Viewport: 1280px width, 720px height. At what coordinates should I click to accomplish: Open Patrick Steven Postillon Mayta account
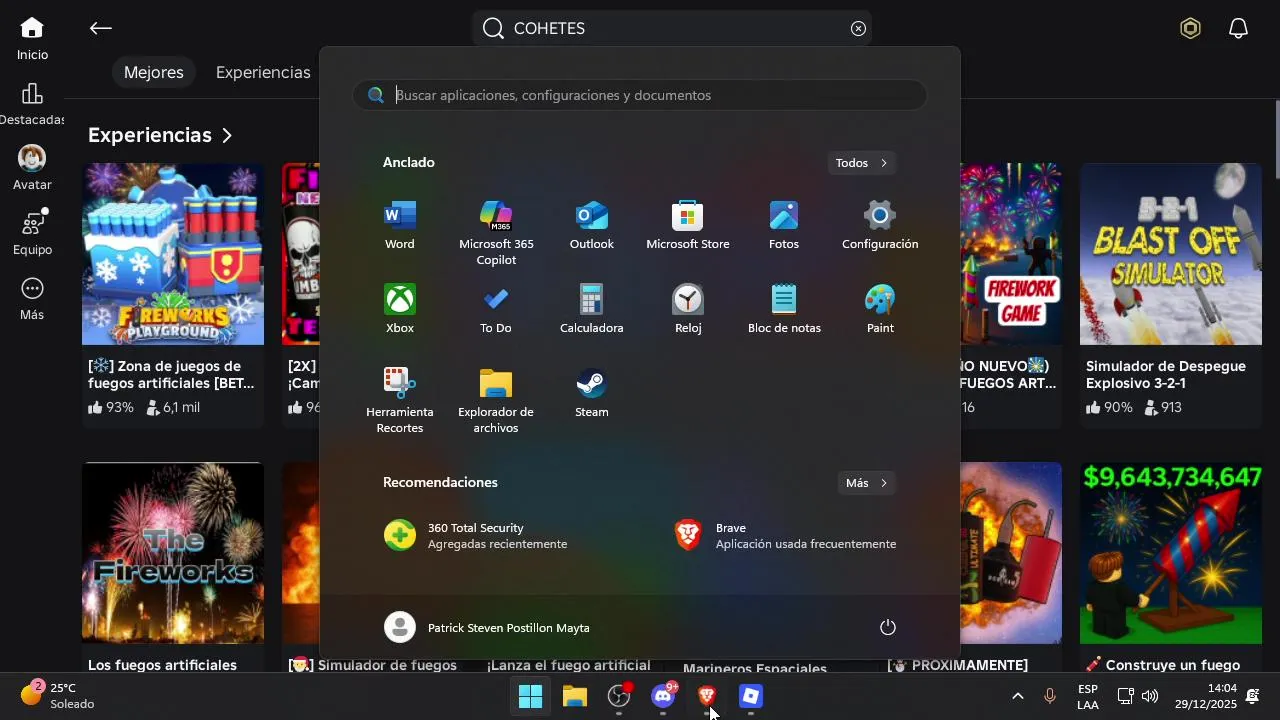(x=488, y=627)
